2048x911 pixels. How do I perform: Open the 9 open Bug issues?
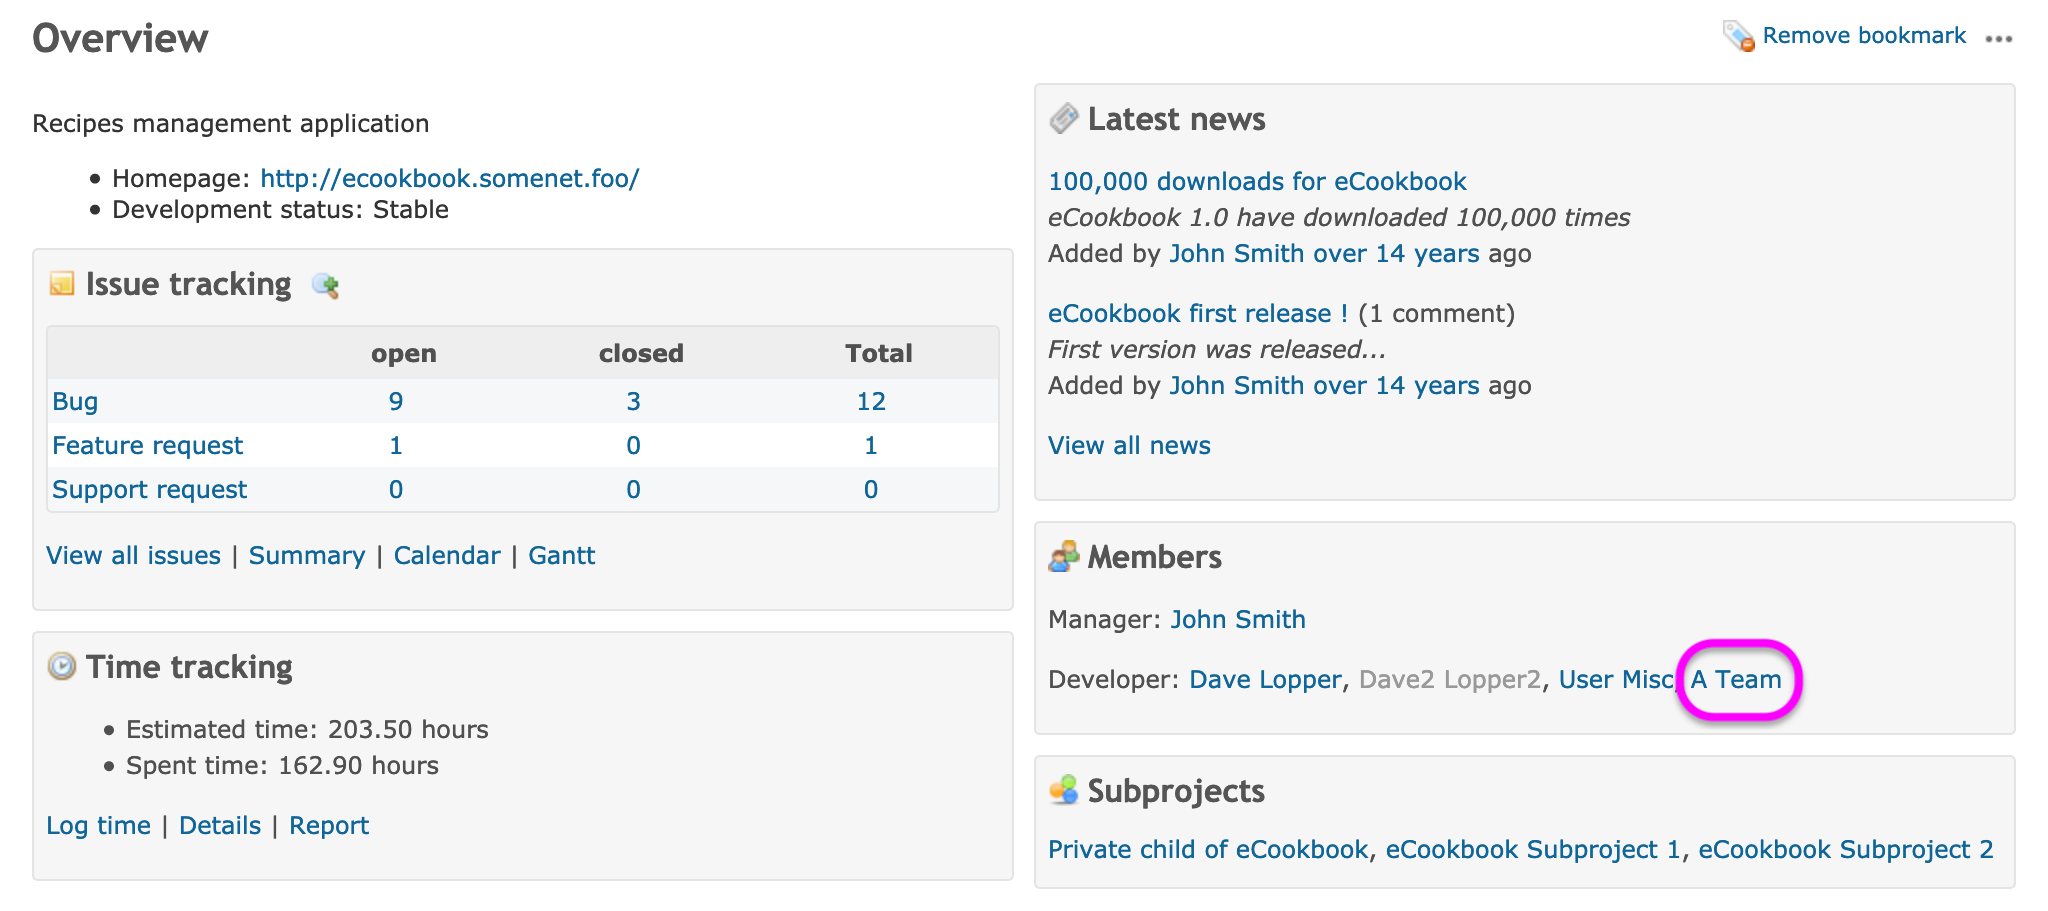click(x=396, y=401)
